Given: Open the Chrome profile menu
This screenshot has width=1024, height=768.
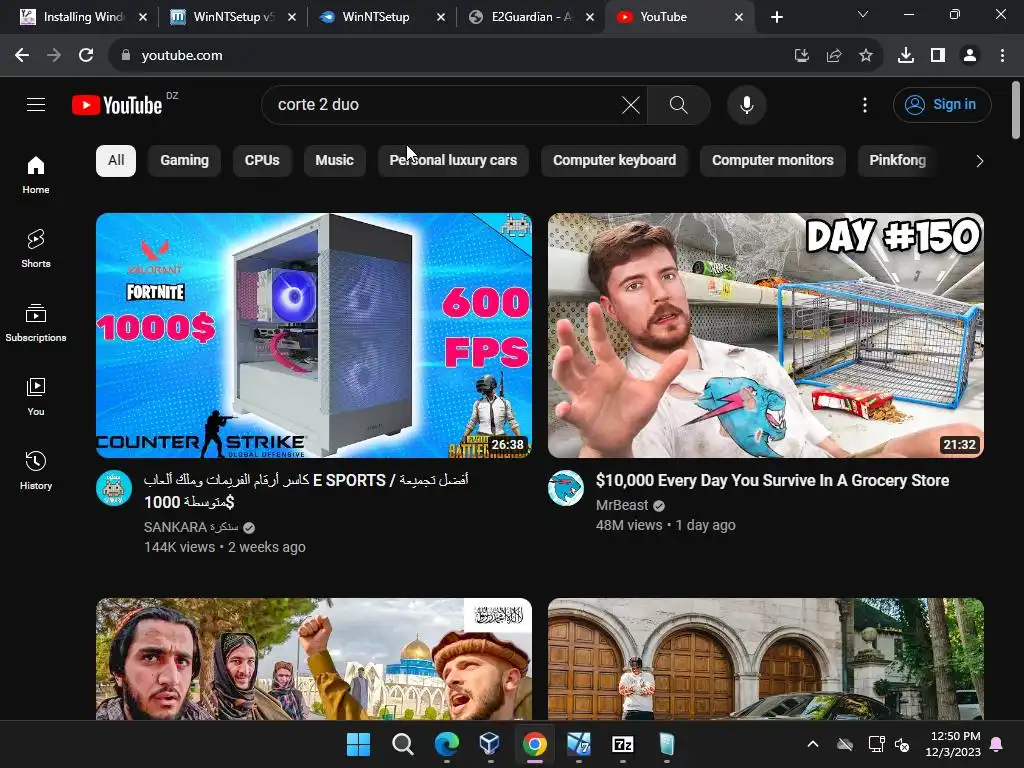Looking at the screenshot, I should 970,56.
